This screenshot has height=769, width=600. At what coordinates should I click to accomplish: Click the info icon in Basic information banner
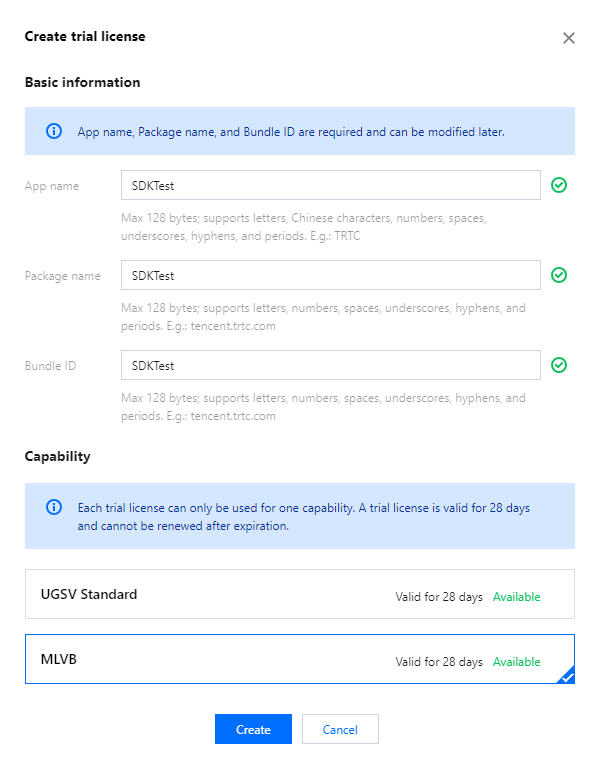[x=54, y=131]
